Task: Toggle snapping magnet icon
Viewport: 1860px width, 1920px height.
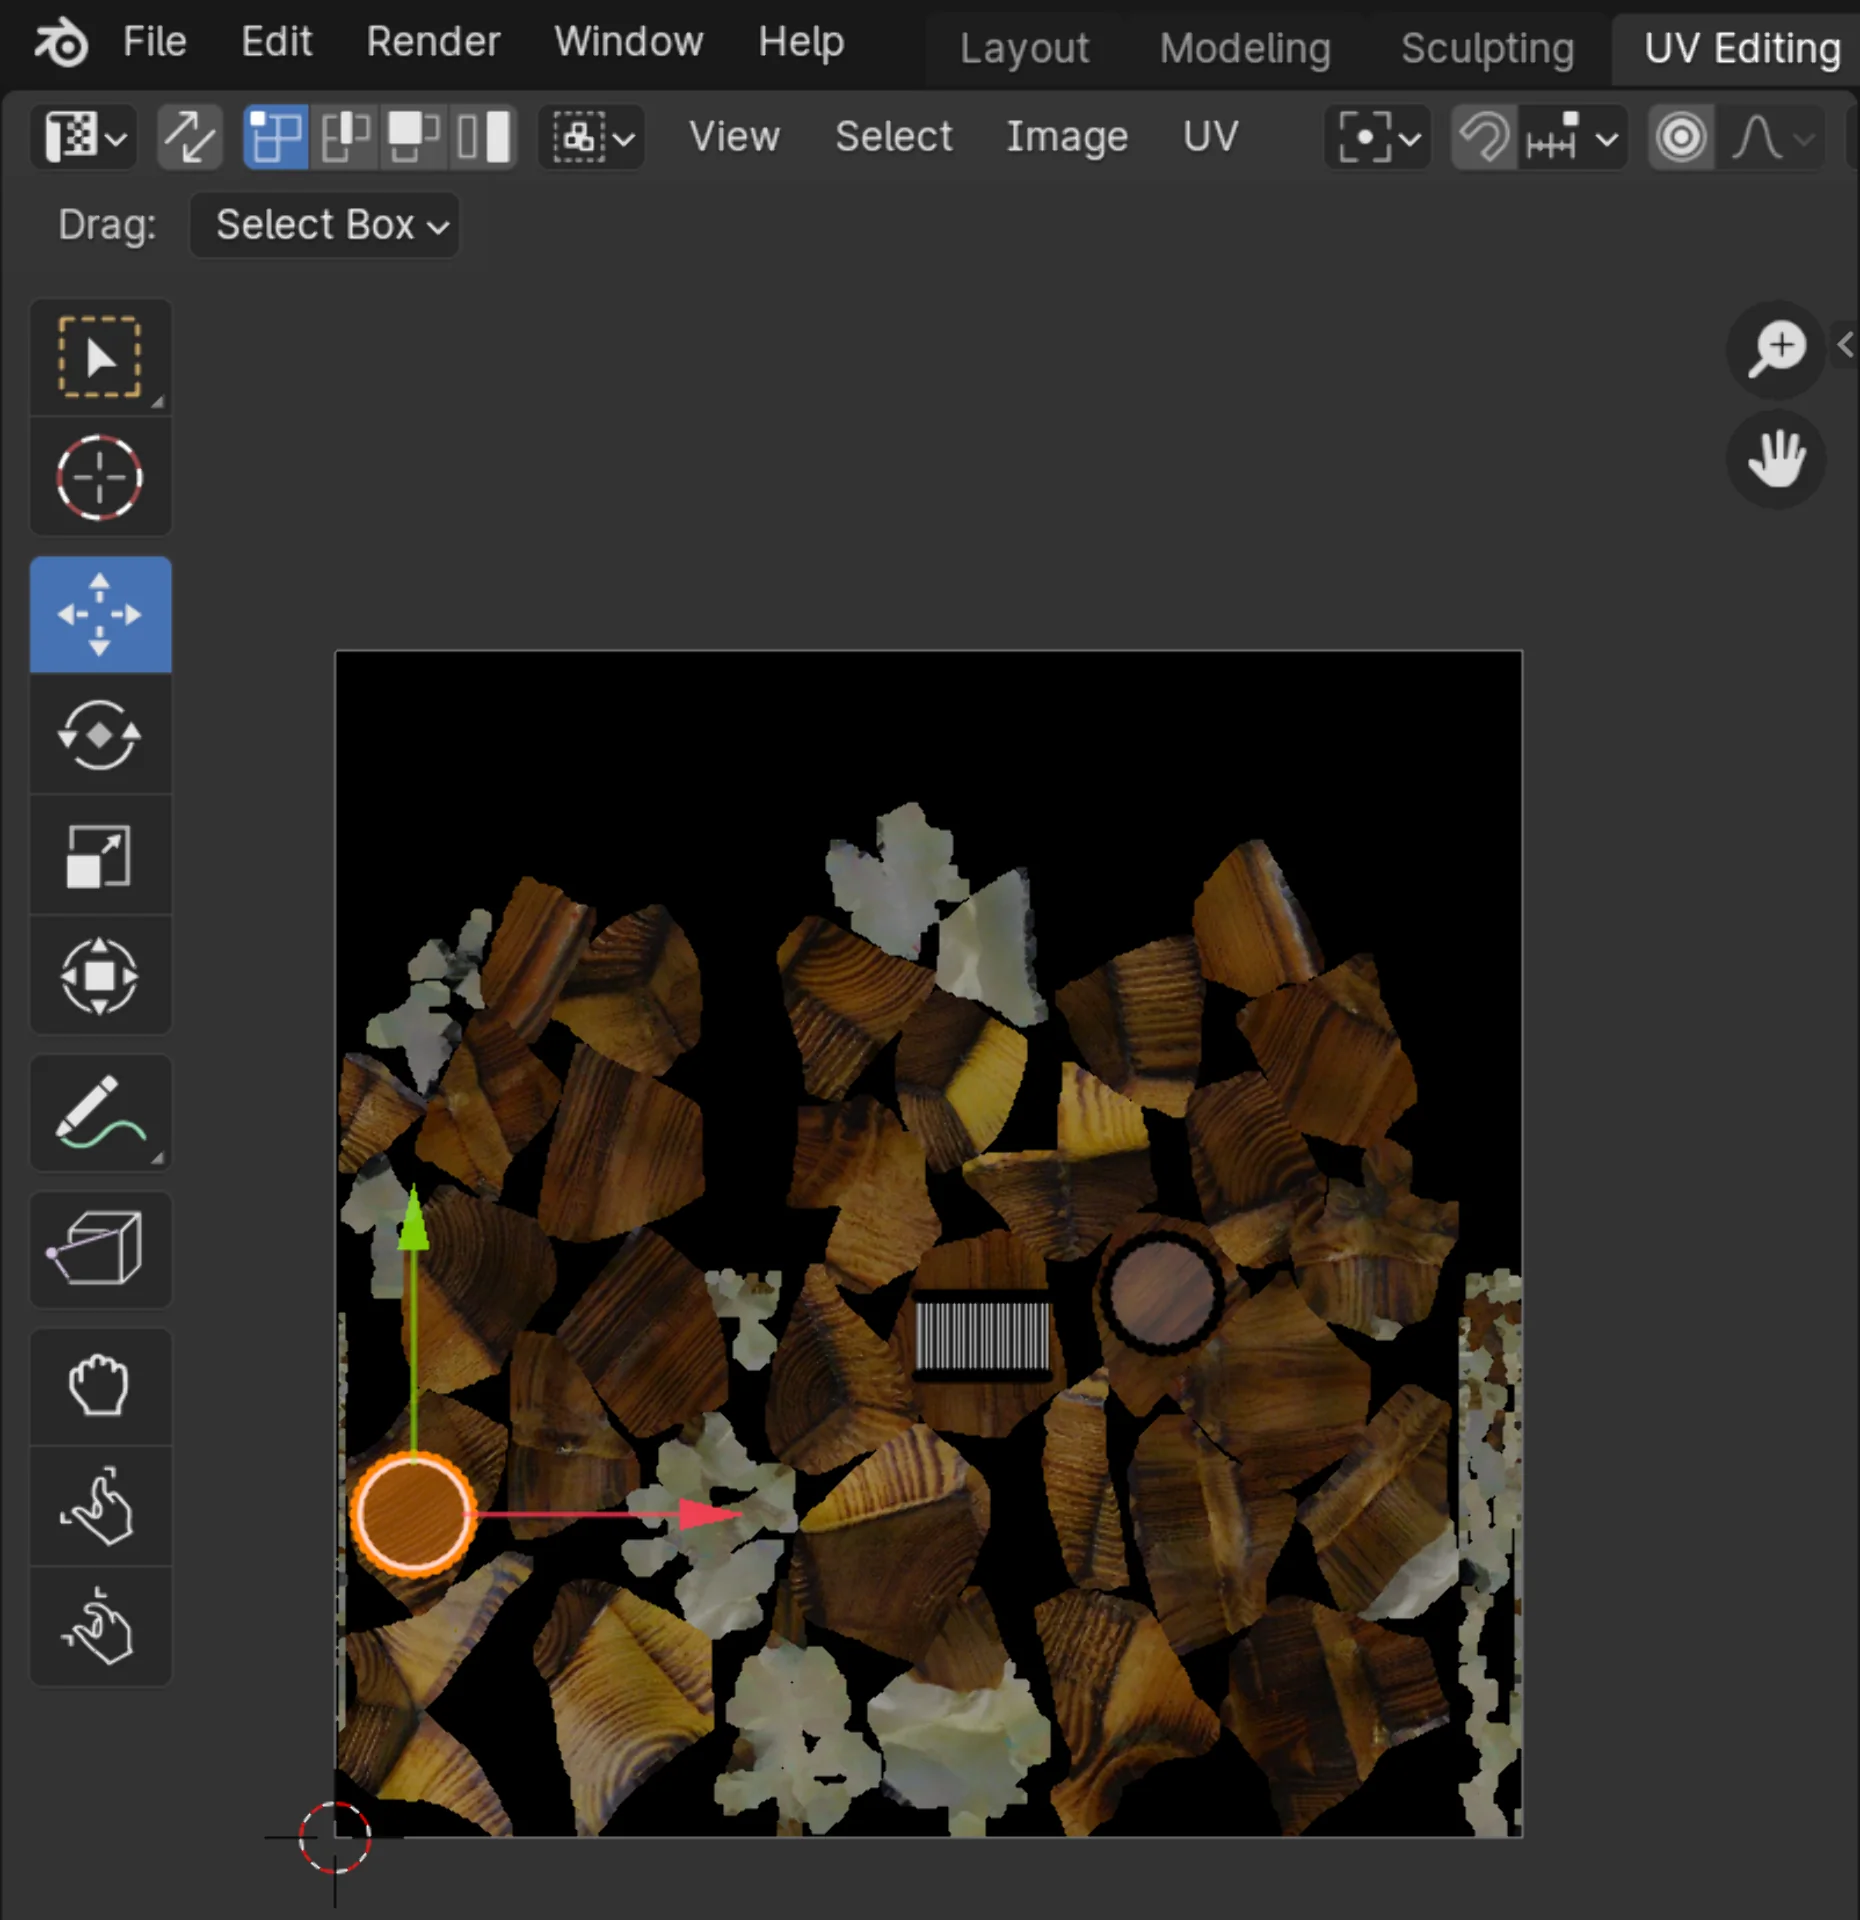Action: (1483, 137)
